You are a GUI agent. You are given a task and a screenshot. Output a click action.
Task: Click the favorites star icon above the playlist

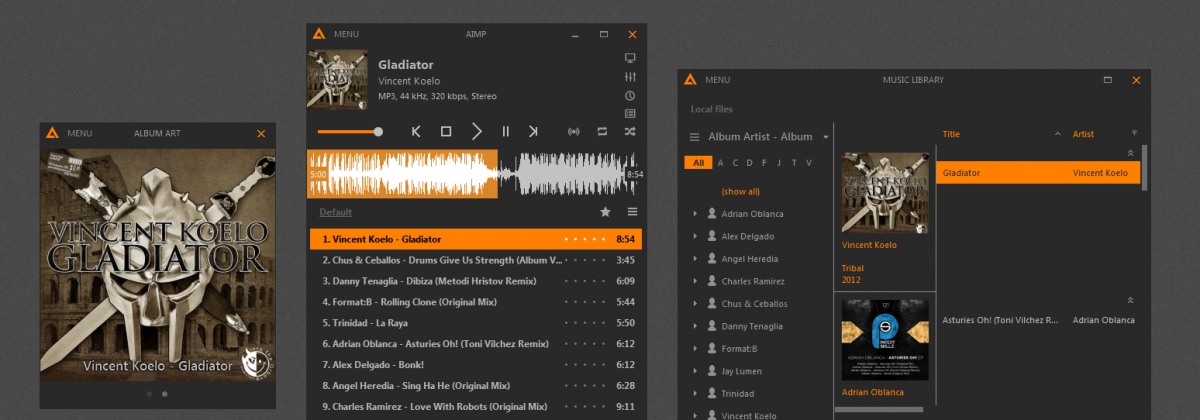[605, 212]
